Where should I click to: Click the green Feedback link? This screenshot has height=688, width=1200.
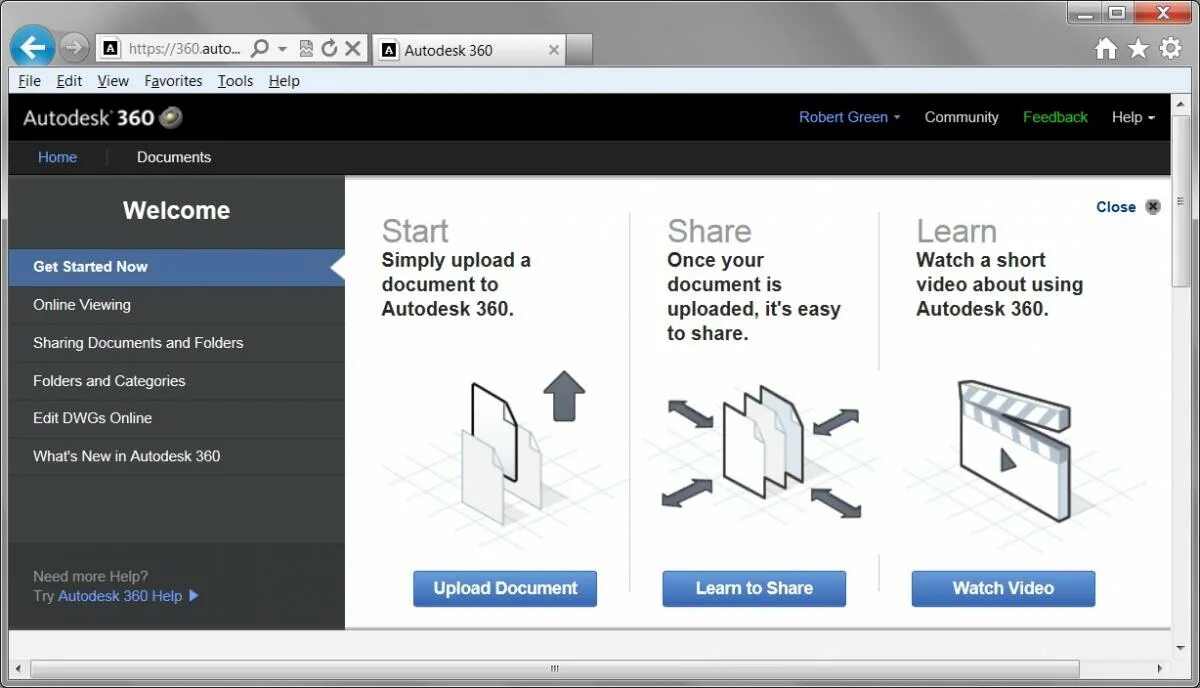click(x=1055, y=117)
